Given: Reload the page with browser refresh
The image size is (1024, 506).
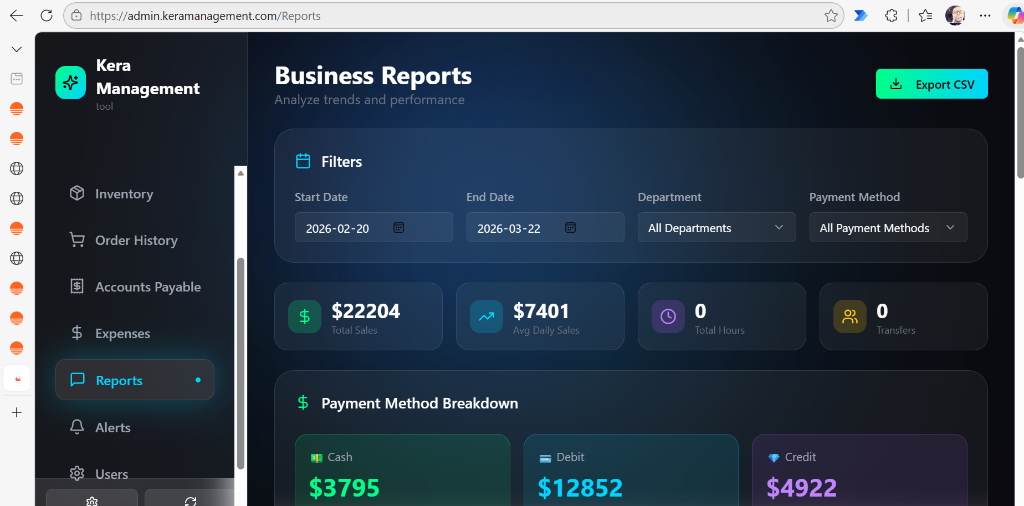Looking at the screenshot, I should pyautogui.click(x=46, y=15).
